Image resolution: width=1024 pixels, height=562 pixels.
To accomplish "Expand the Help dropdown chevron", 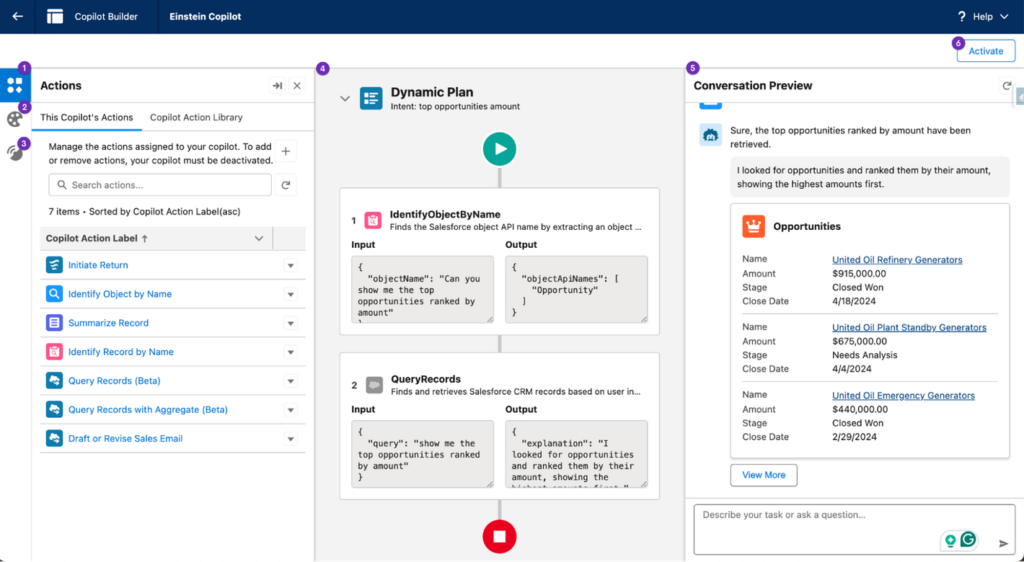I will [1004, 16].
